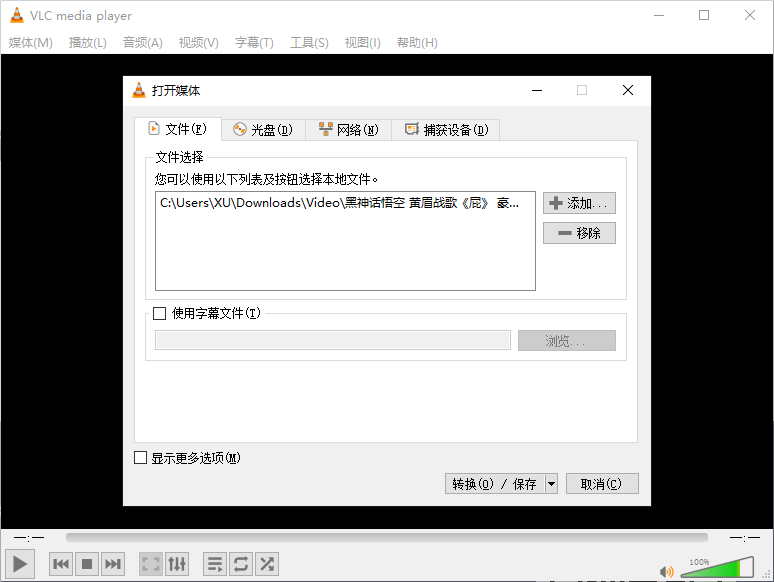
Task: Open the 视频(V) menu
Action: pyautogui.click(x=198, y=43)
